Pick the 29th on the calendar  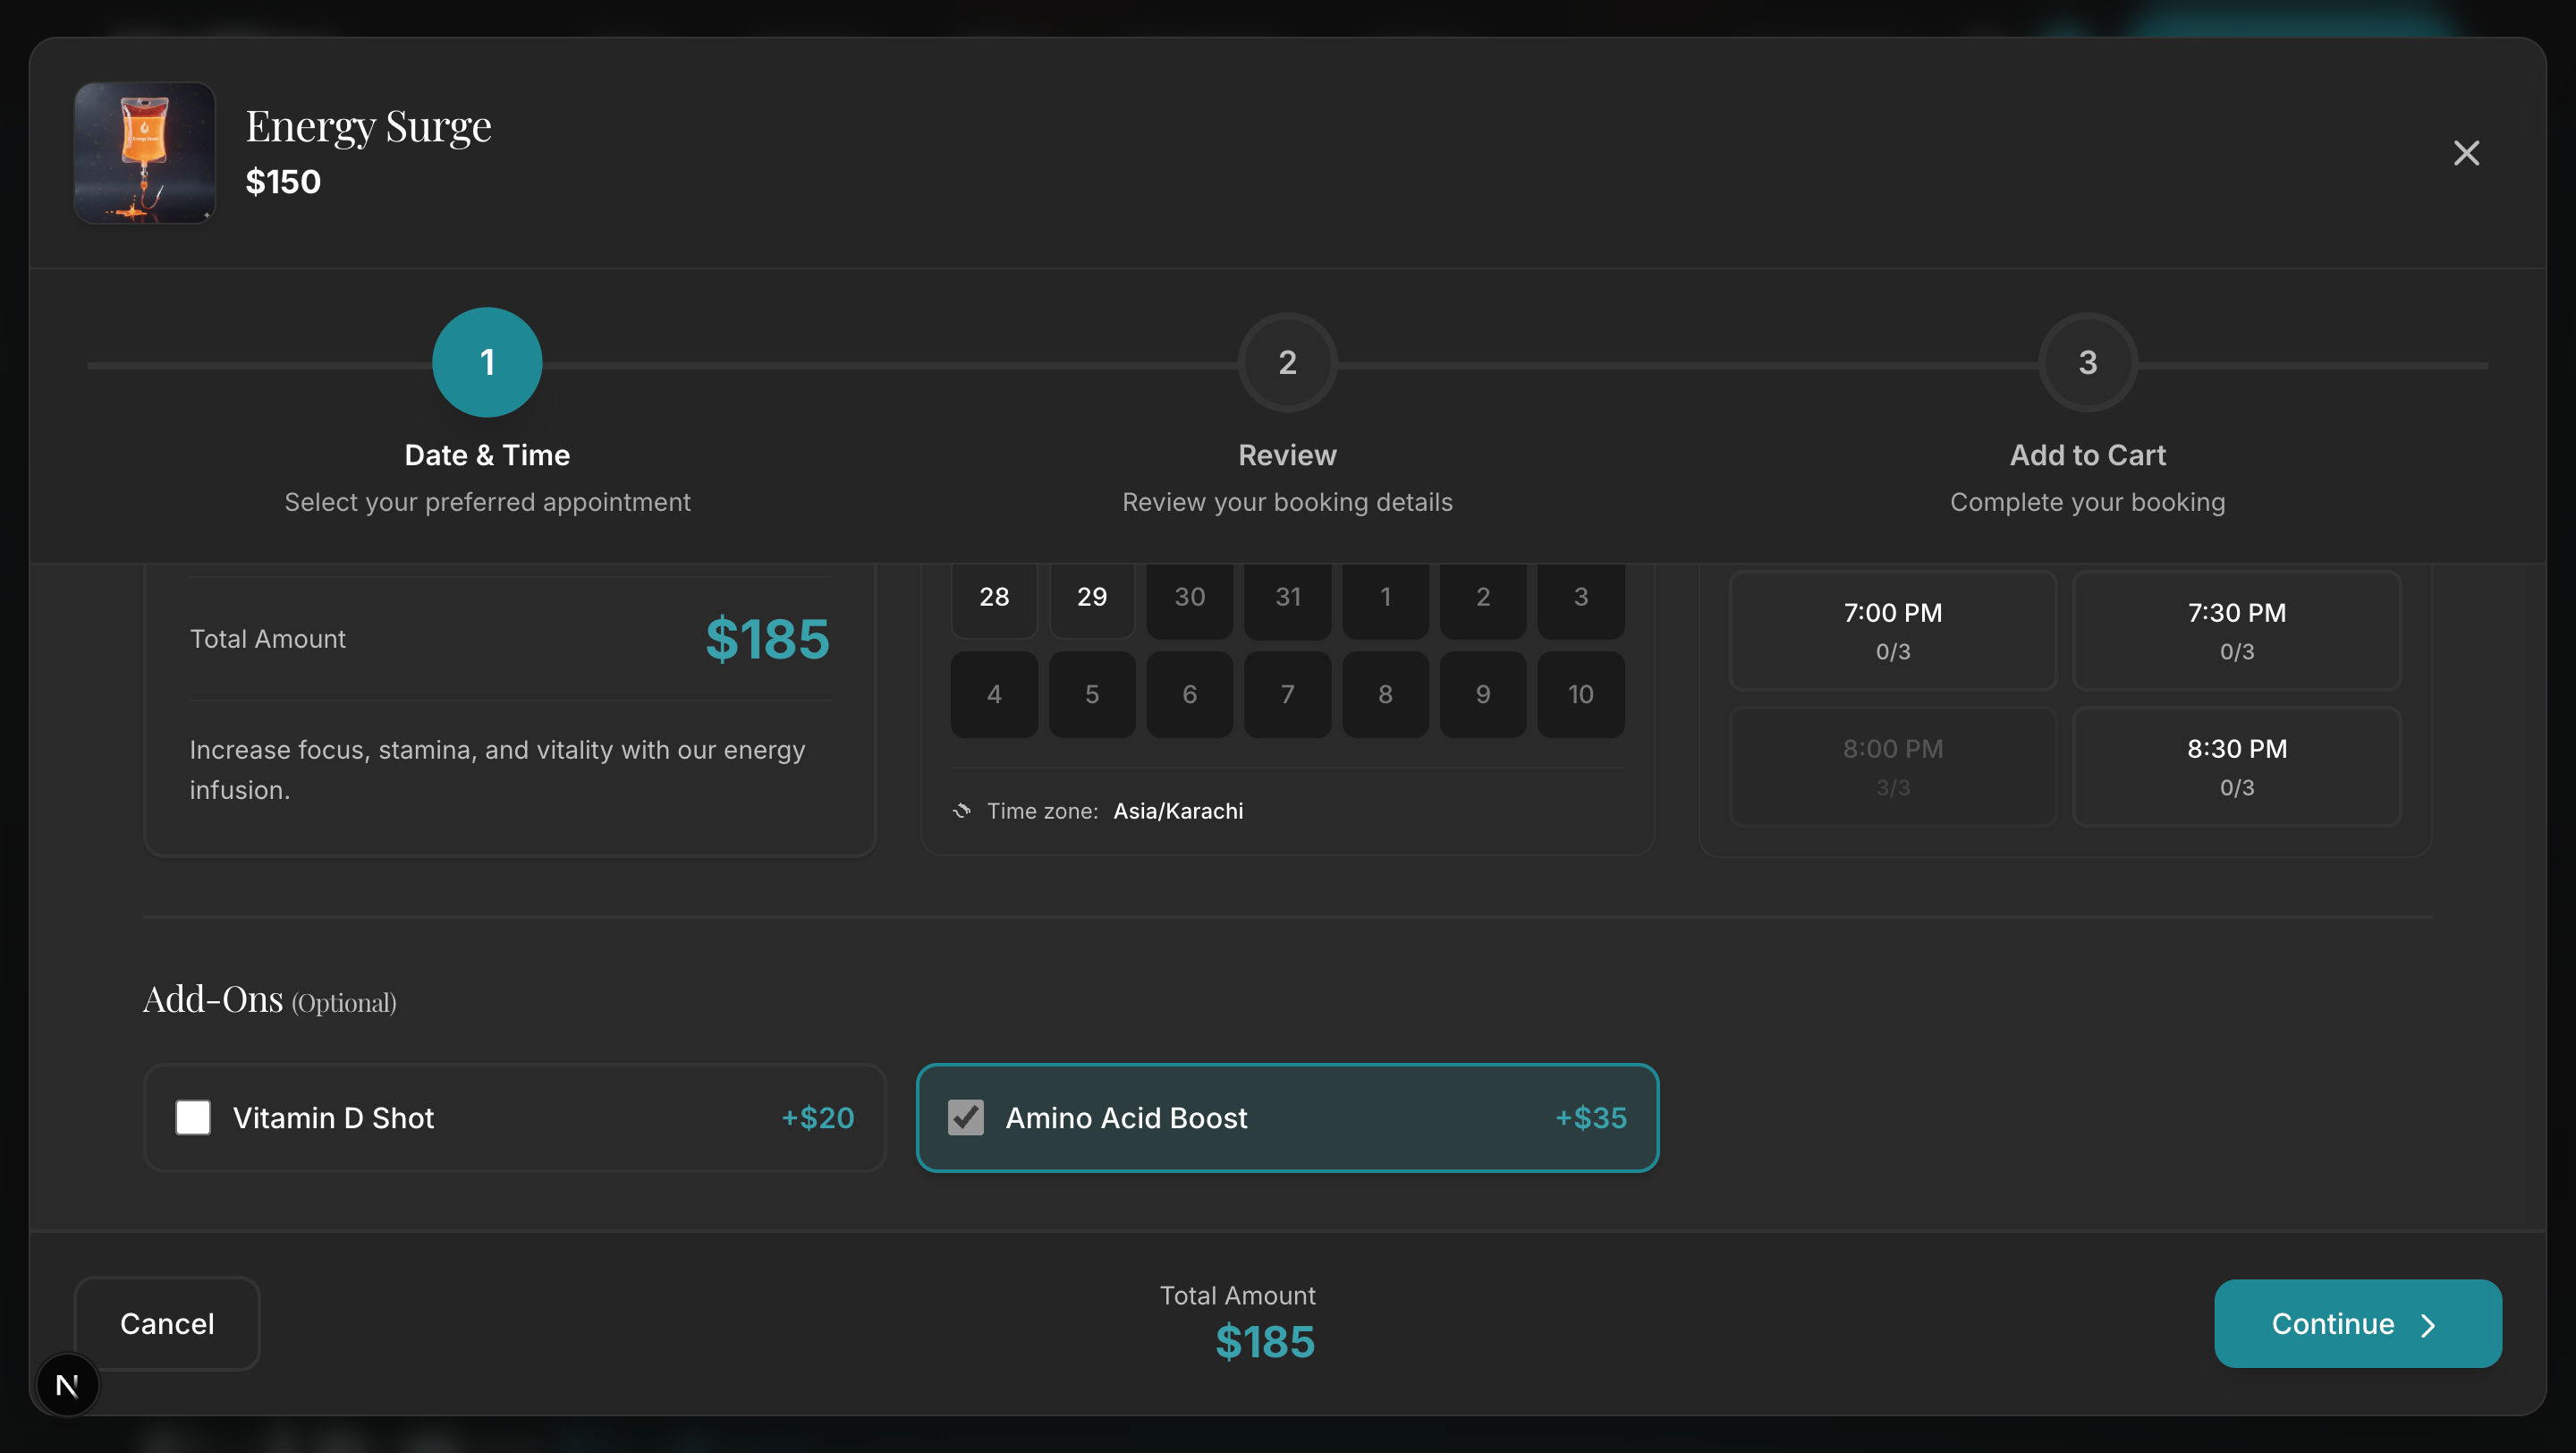(1092, 598)
